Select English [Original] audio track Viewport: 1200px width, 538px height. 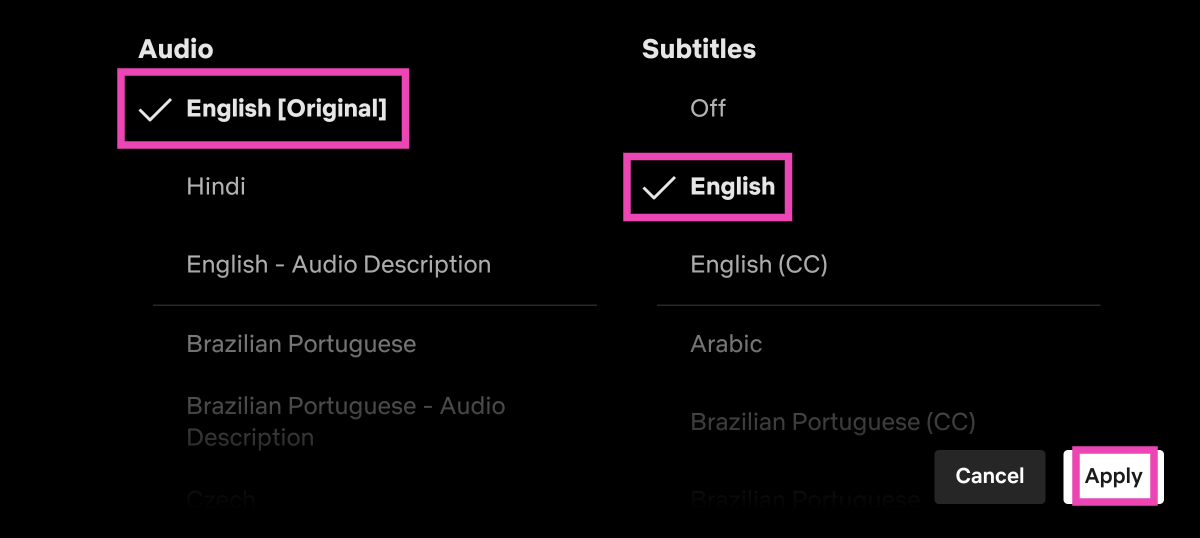[286, 109]
